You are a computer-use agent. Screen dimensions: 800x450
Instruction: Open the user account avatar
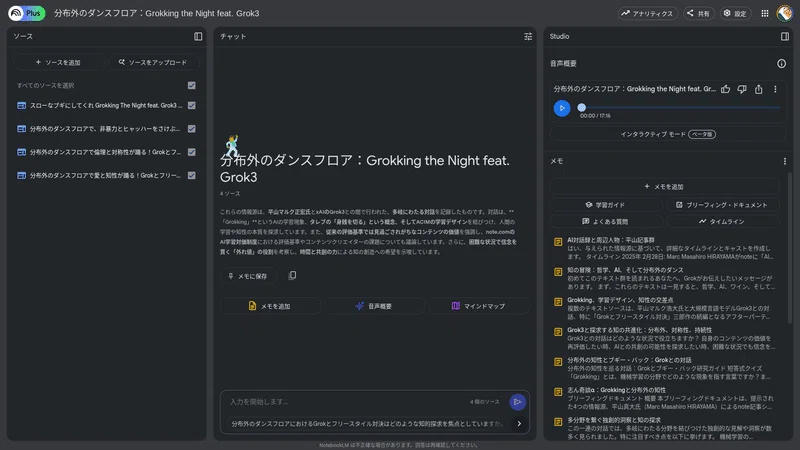[x=784, y=13]
